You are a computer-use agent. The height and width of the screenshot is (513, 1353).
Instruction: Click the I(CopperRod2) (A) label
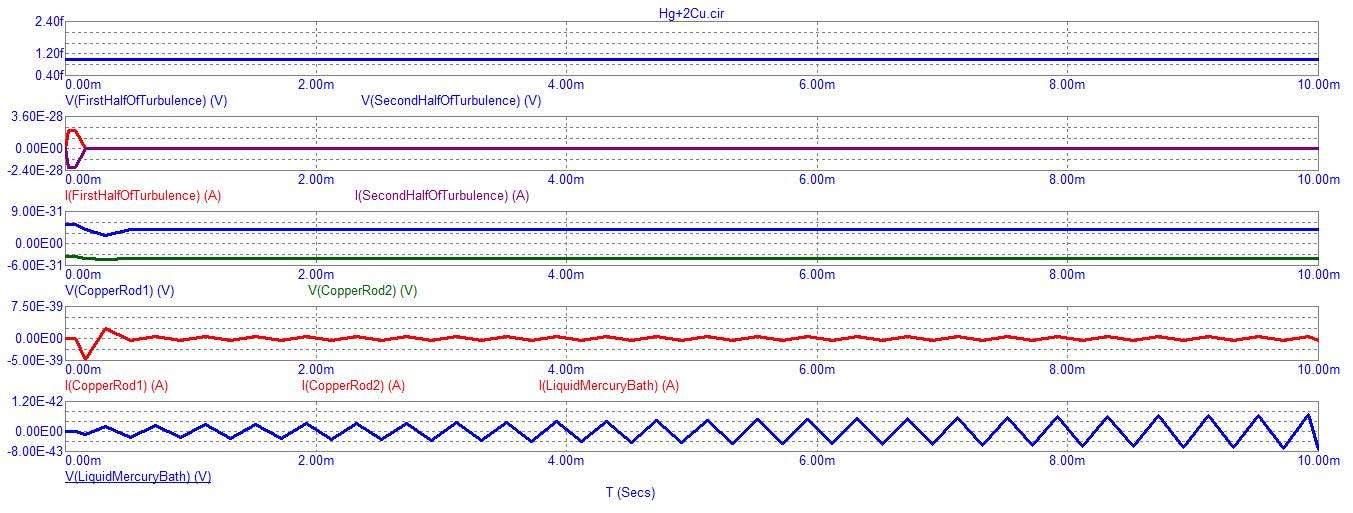tap(353, 386)
